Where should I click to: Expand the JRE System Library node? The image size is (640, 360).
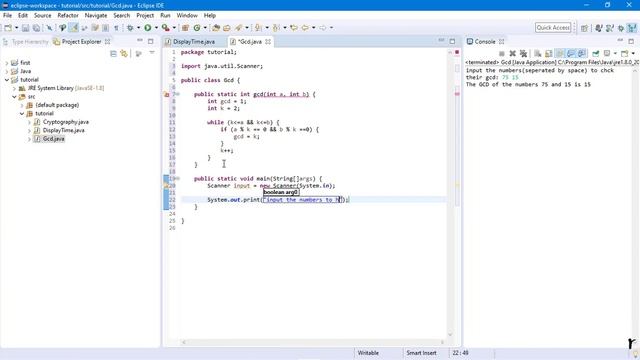tap(14, 88)
